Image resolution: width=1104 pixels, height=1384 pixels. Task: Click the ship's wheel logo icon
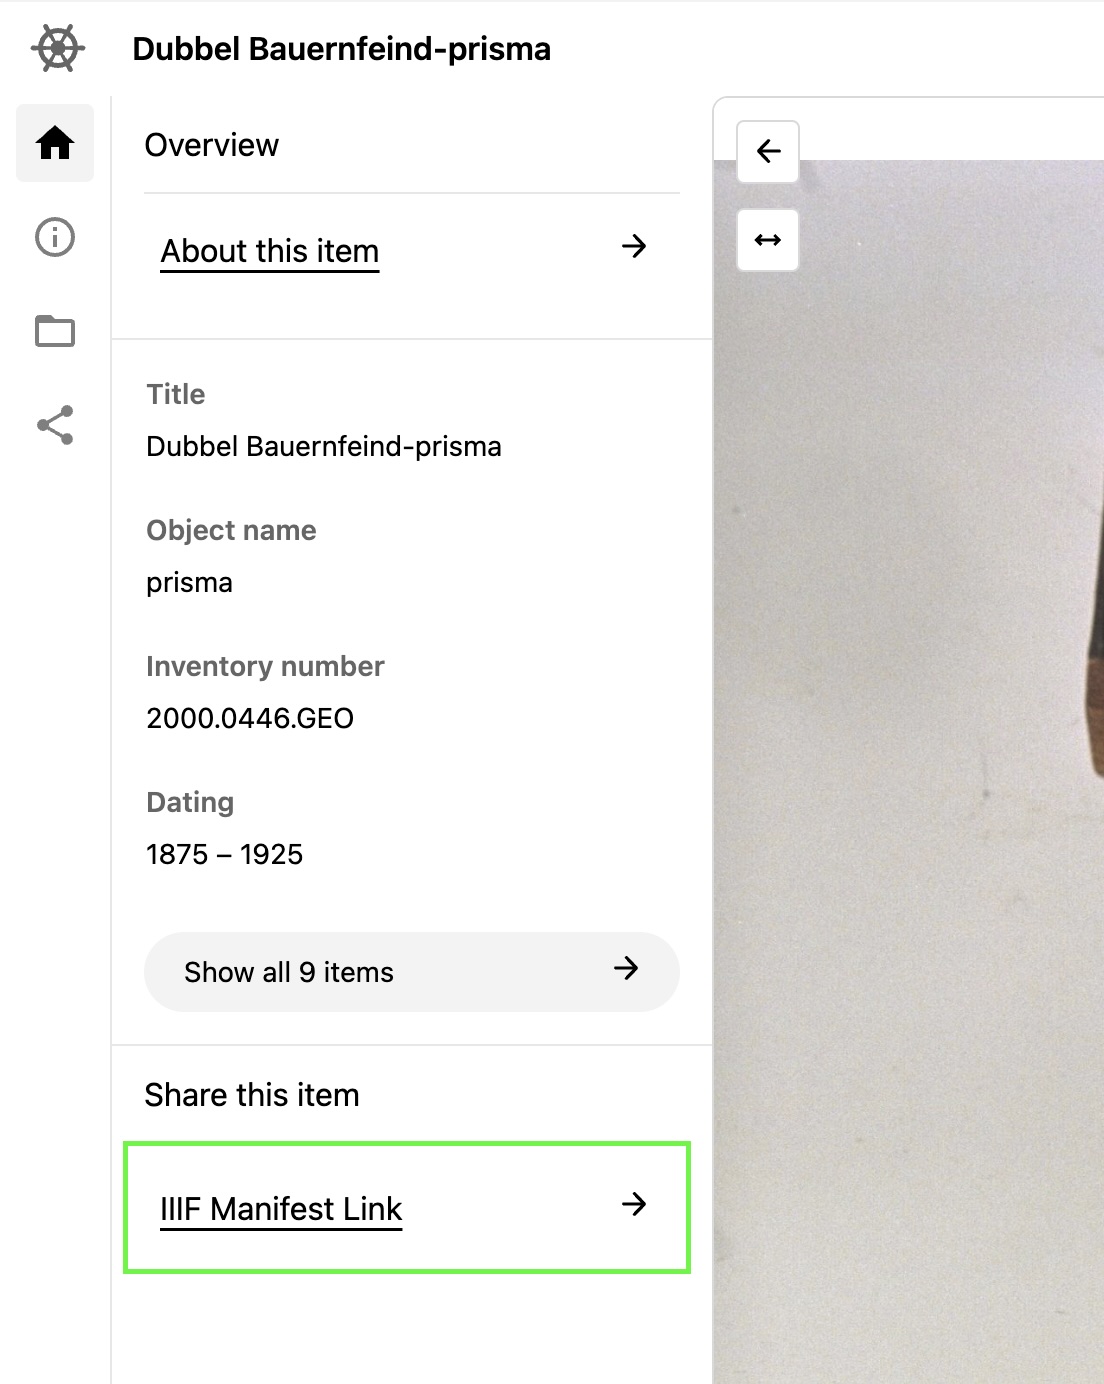(x=55, y=46)
